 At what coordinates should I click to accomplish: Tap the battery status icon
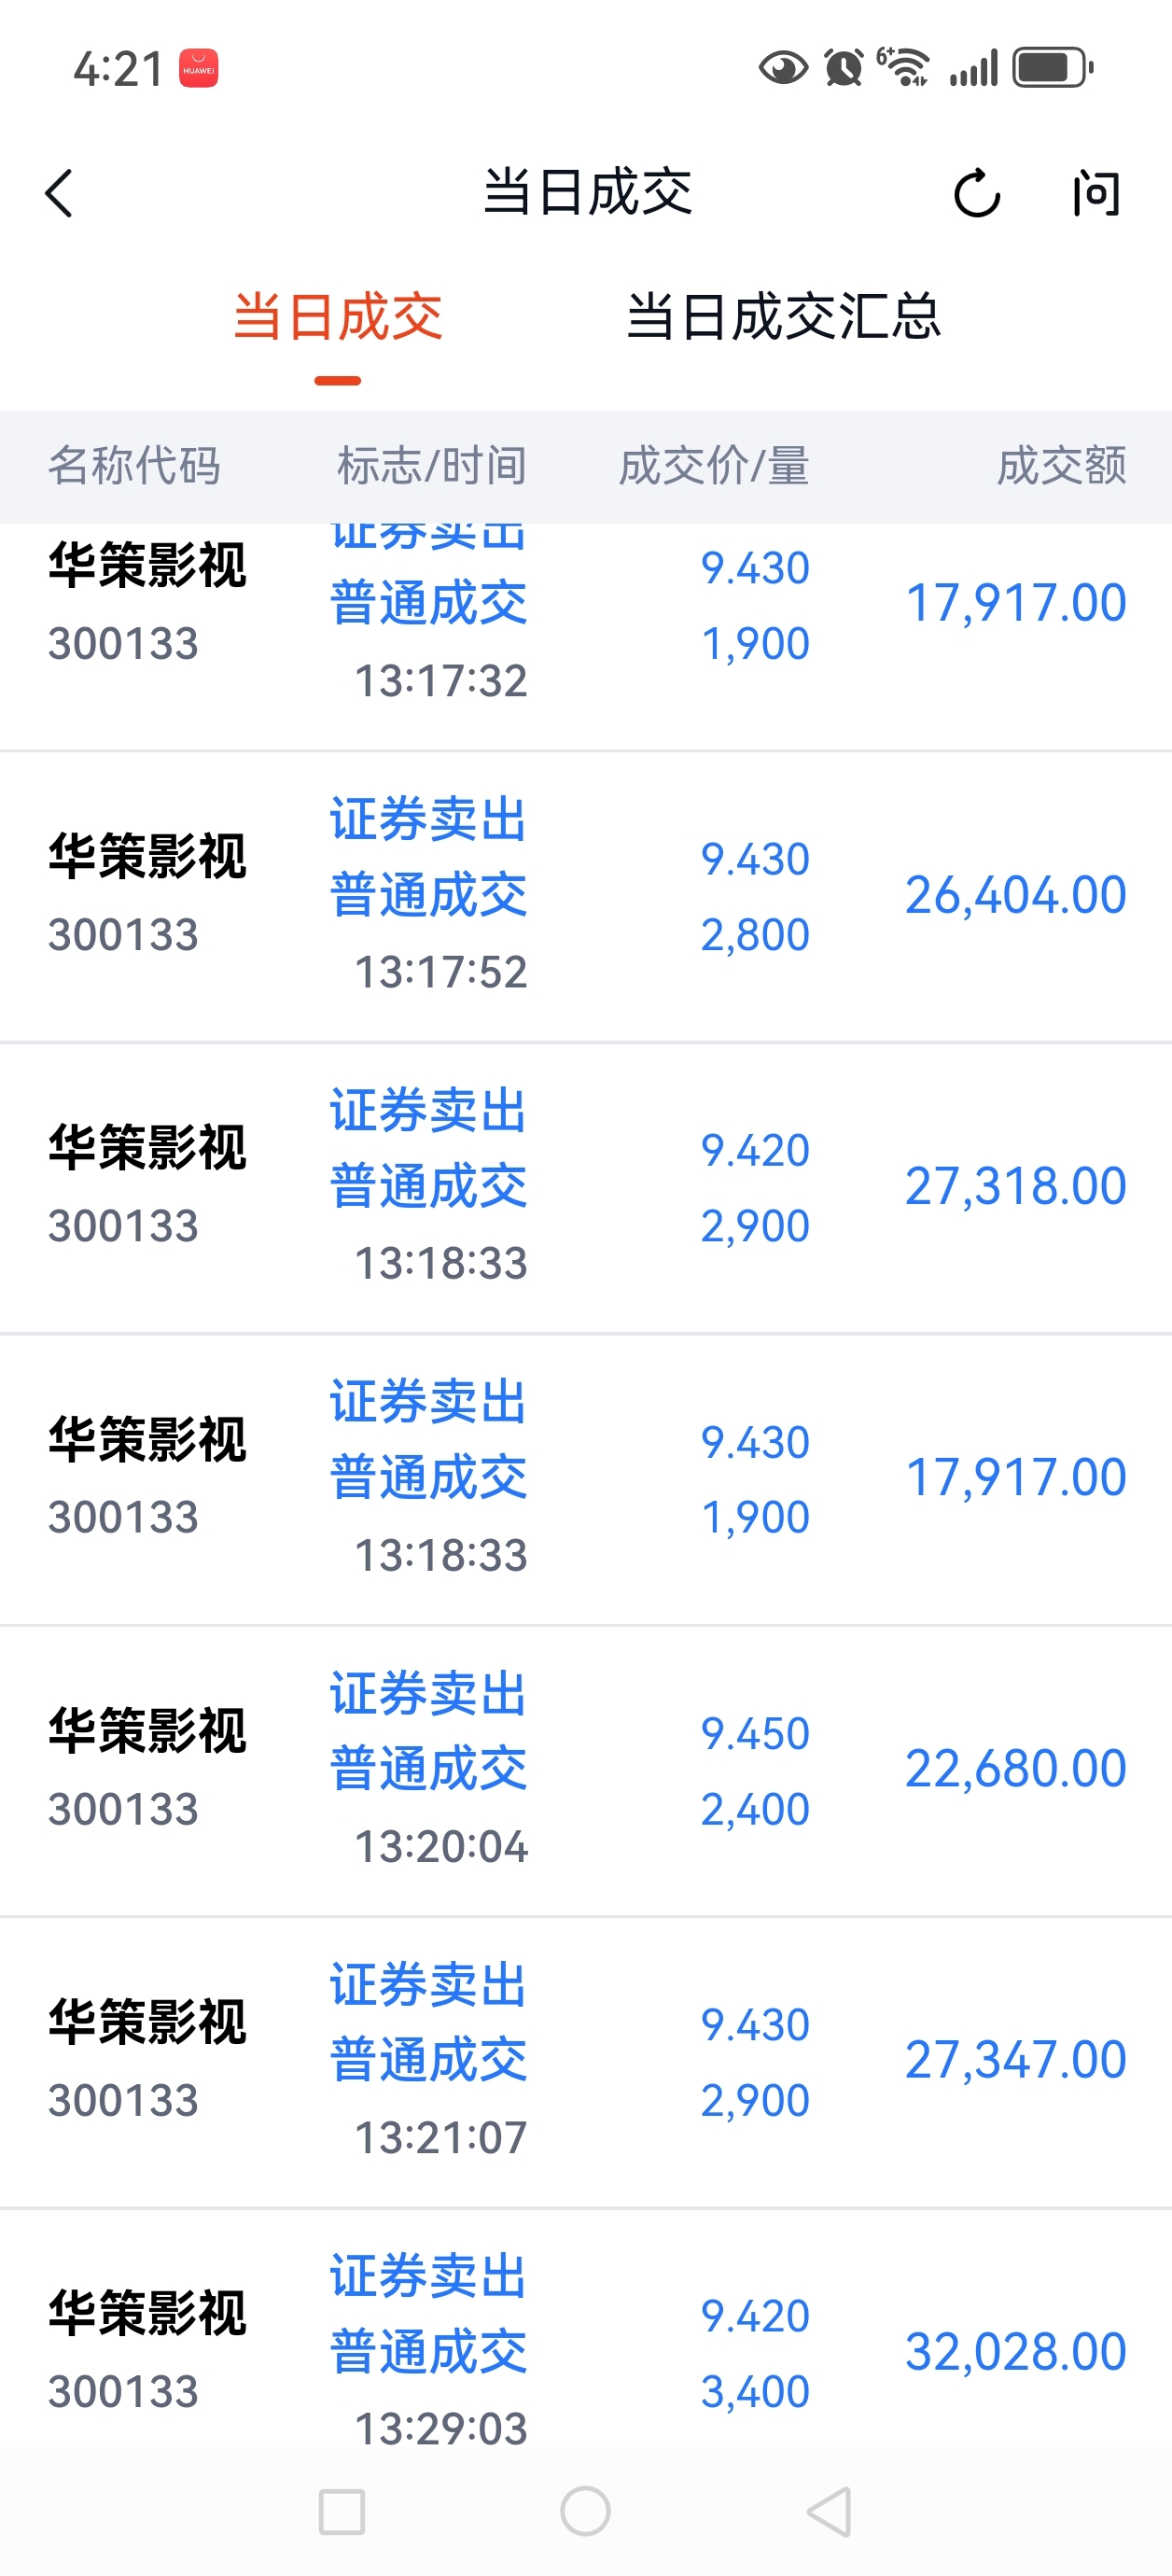coord(1052,68)
